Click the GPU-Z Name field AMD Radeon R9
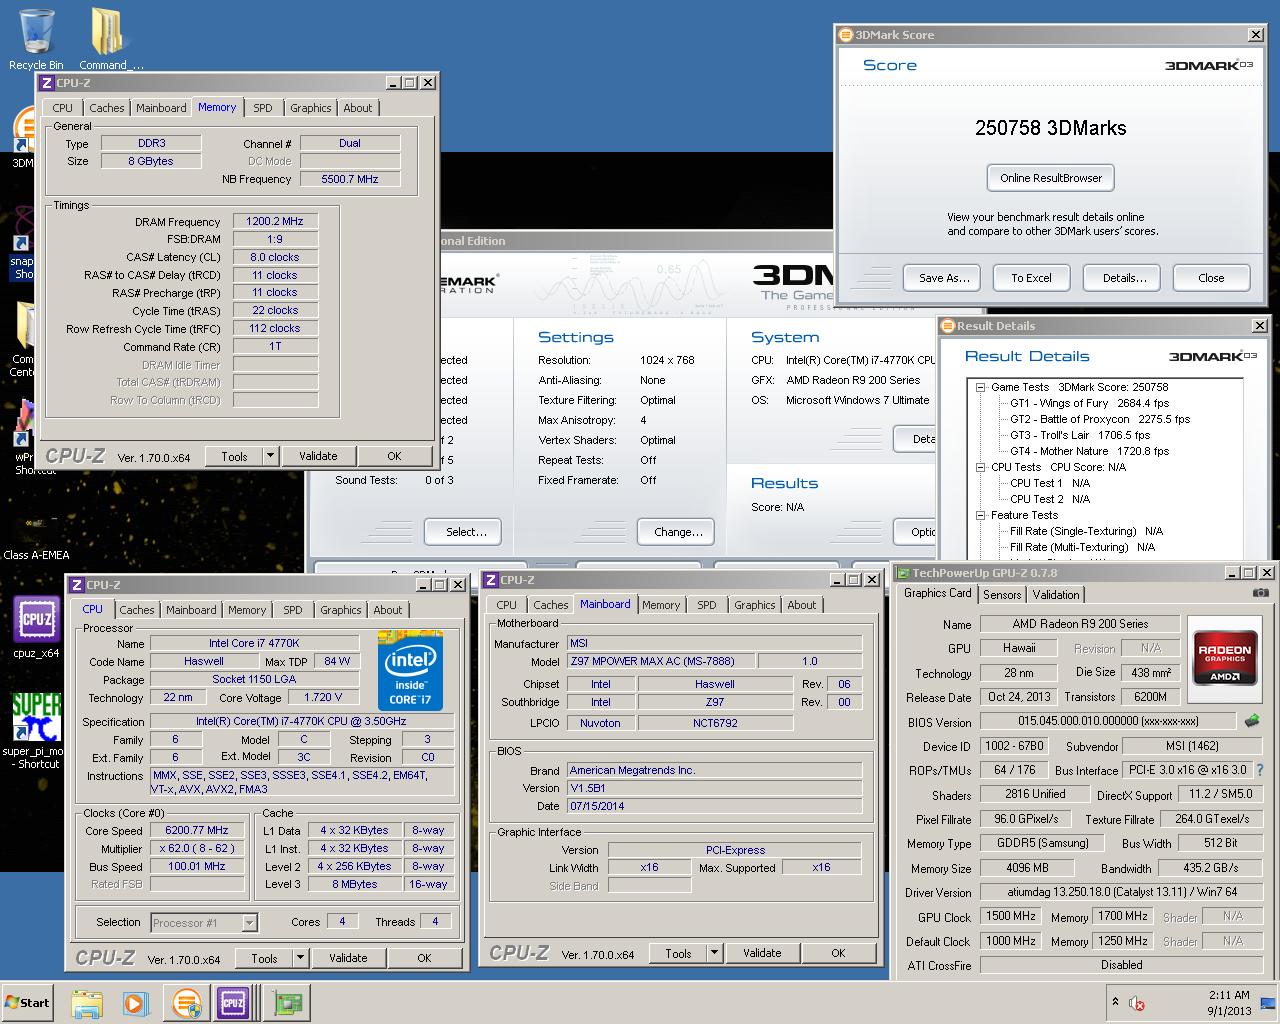The width and height of the screenshot is (1280, 1024). click(1080, 624)
